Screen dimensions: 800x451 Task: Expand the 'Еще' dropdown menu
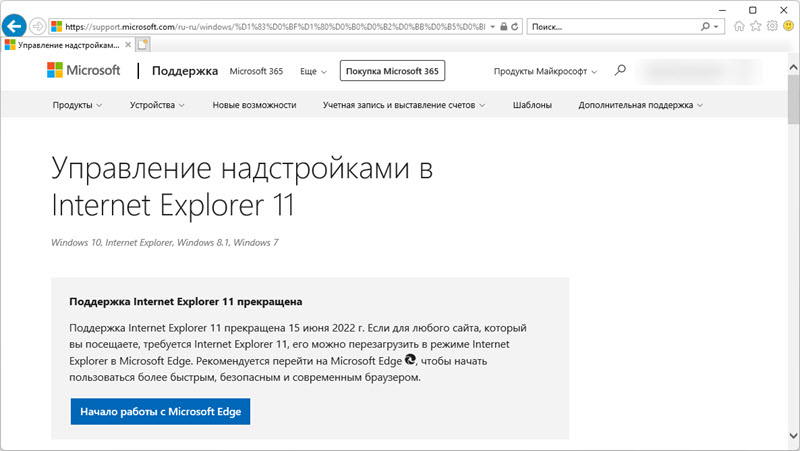click(x=314, y=72)
